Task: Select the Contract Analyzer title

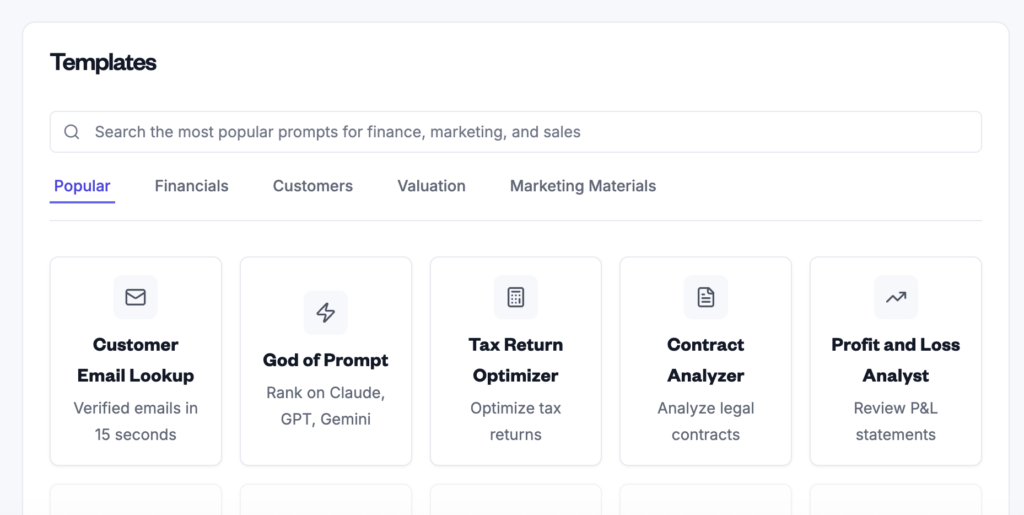Action: 706,360
